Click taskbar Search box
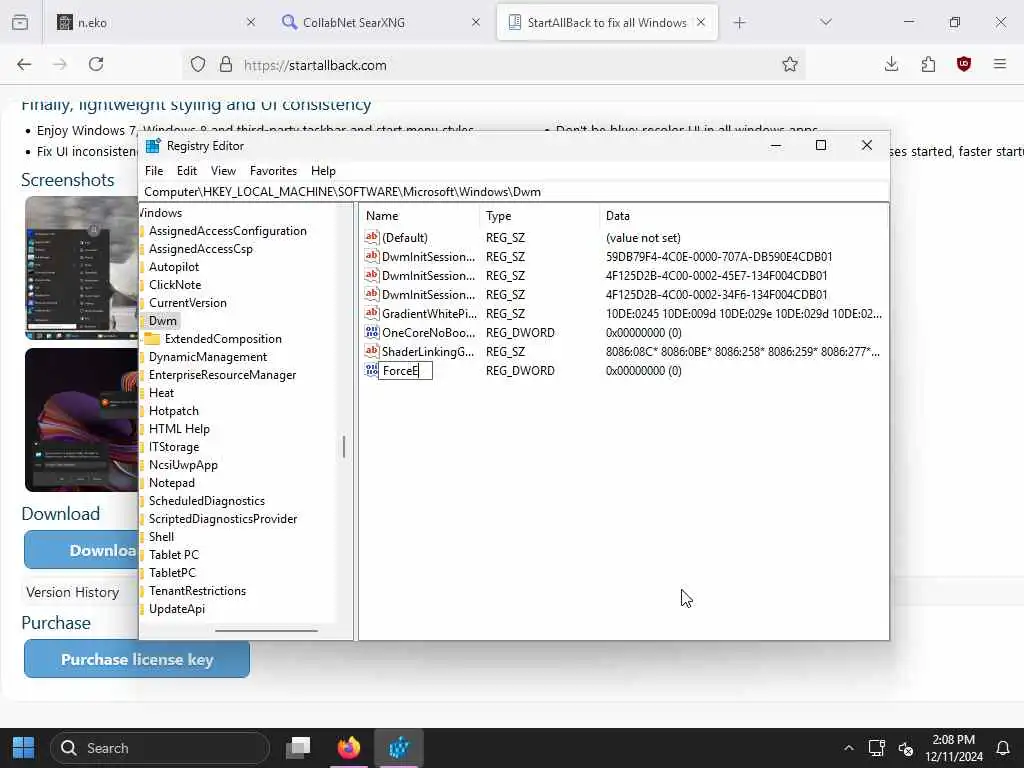Viewport: 1024px width, 768px height. 161,748
